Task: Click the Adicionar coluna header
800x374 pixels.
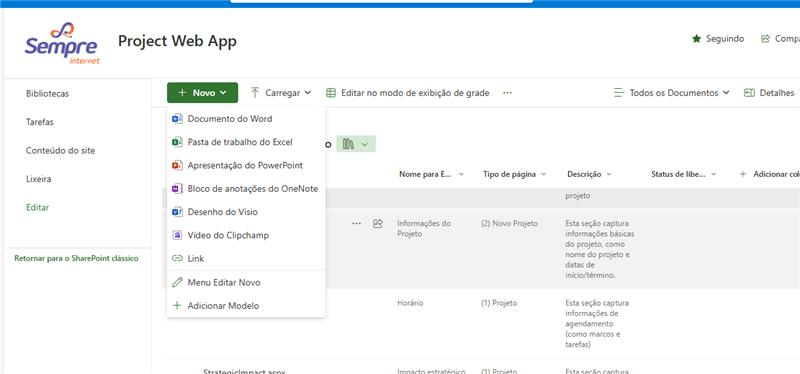Action: click(769, 174)
